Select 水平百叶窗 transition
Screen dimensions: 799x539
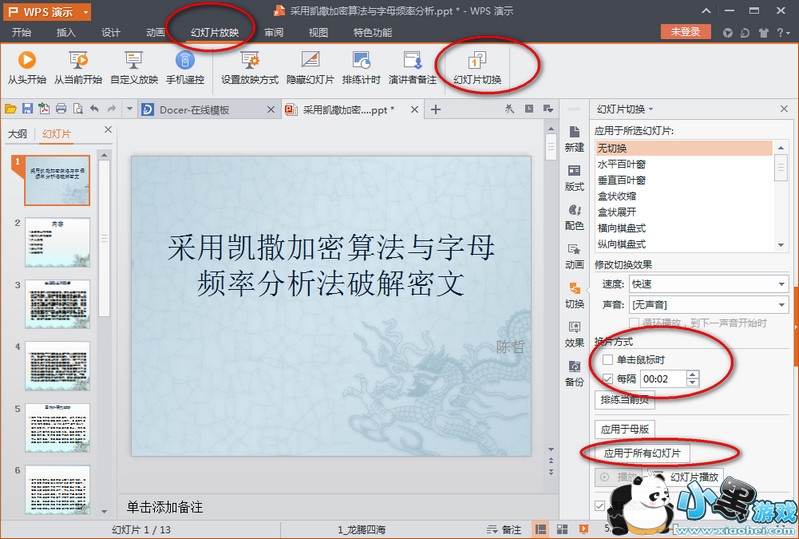tap(683, 164)
